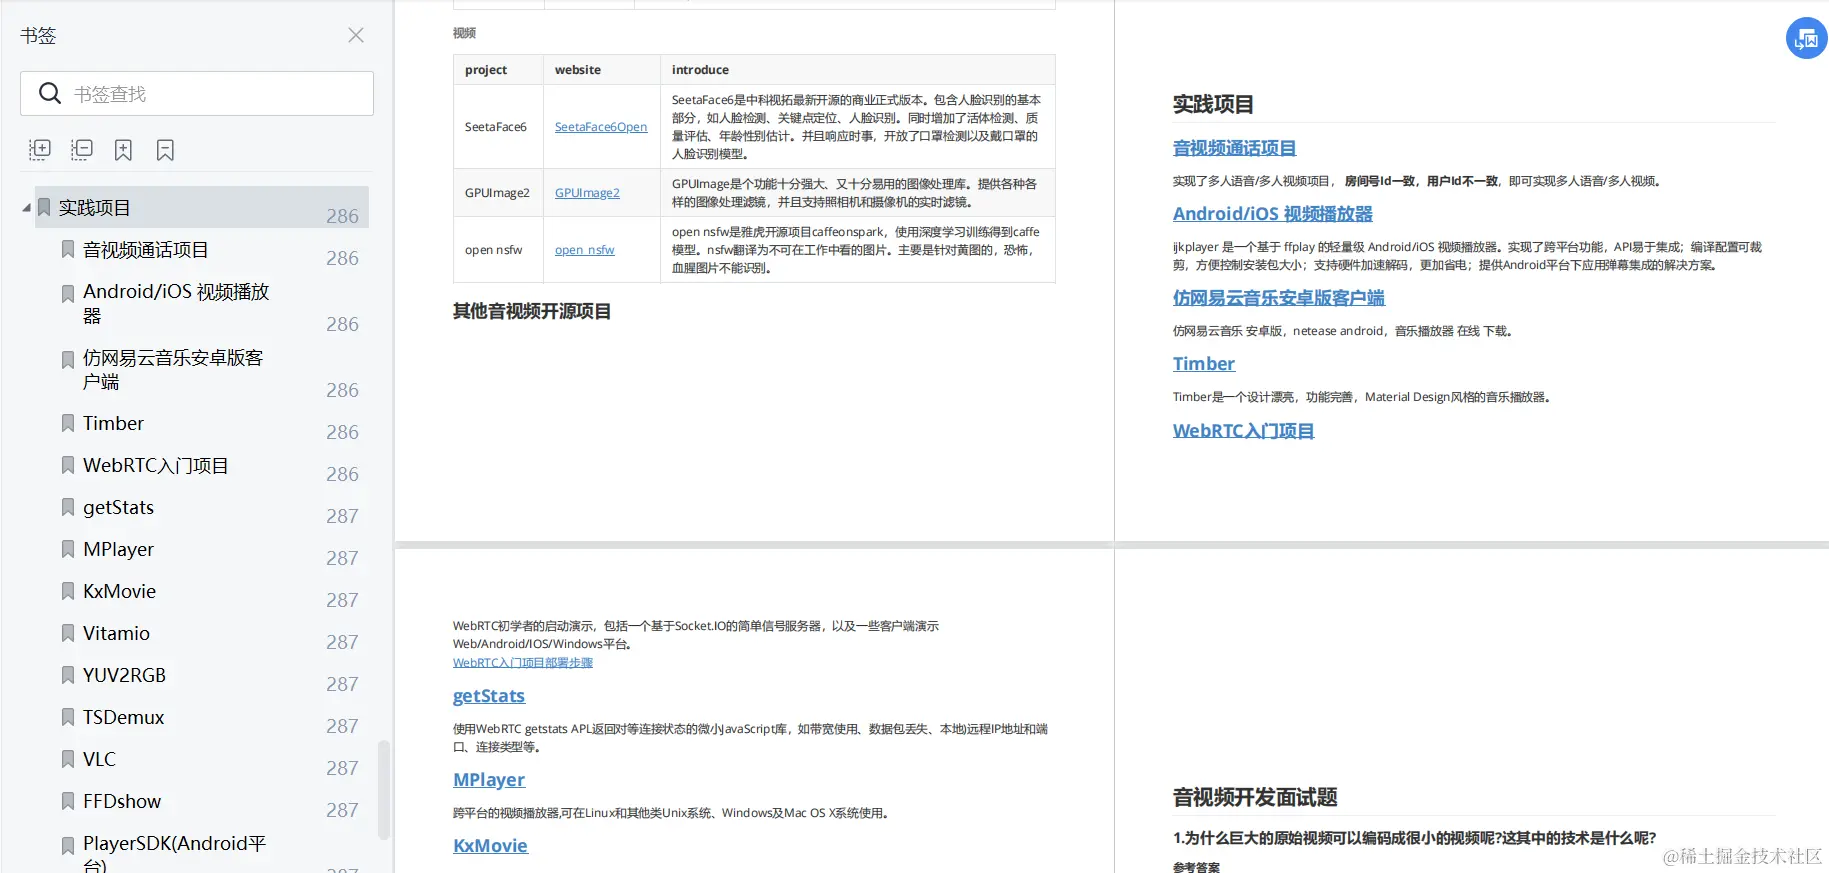Follow the GPUImage2 link in table
The image size is (1829, 873).
587,193
